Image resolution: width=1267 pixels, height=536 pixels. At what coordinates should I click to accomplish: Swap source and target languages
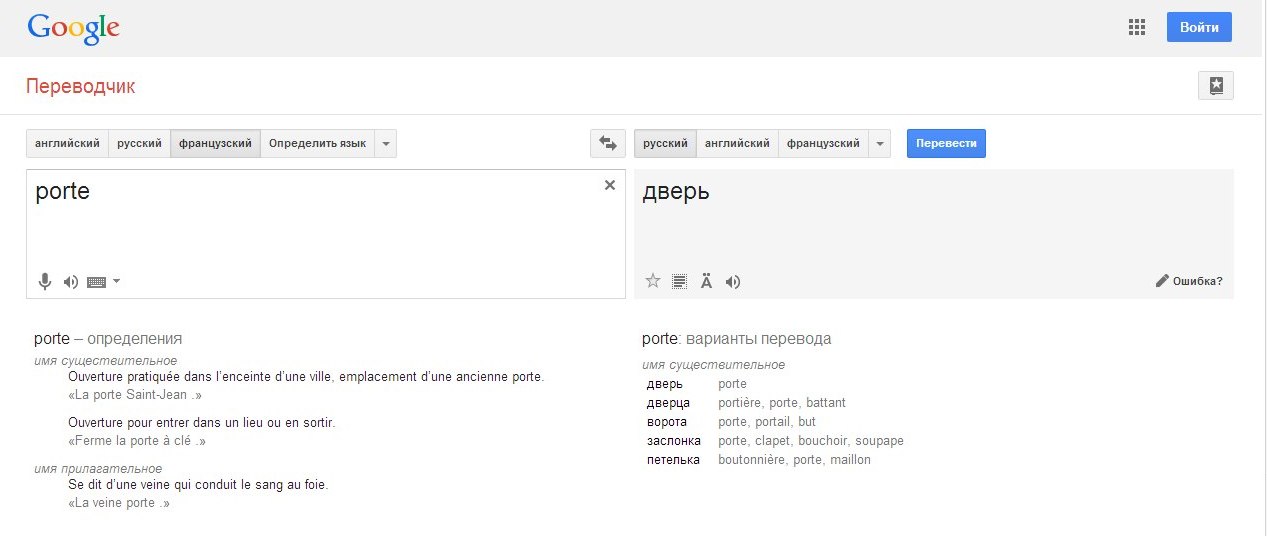607,144
